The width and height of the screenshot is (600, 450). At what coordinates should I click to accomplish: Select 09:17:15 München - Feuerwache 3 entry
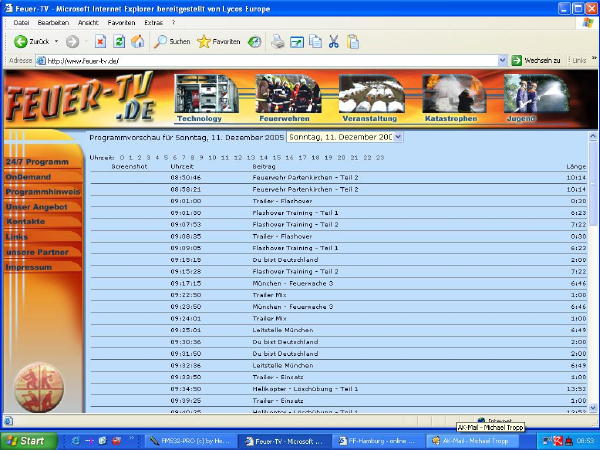(339, 284)
